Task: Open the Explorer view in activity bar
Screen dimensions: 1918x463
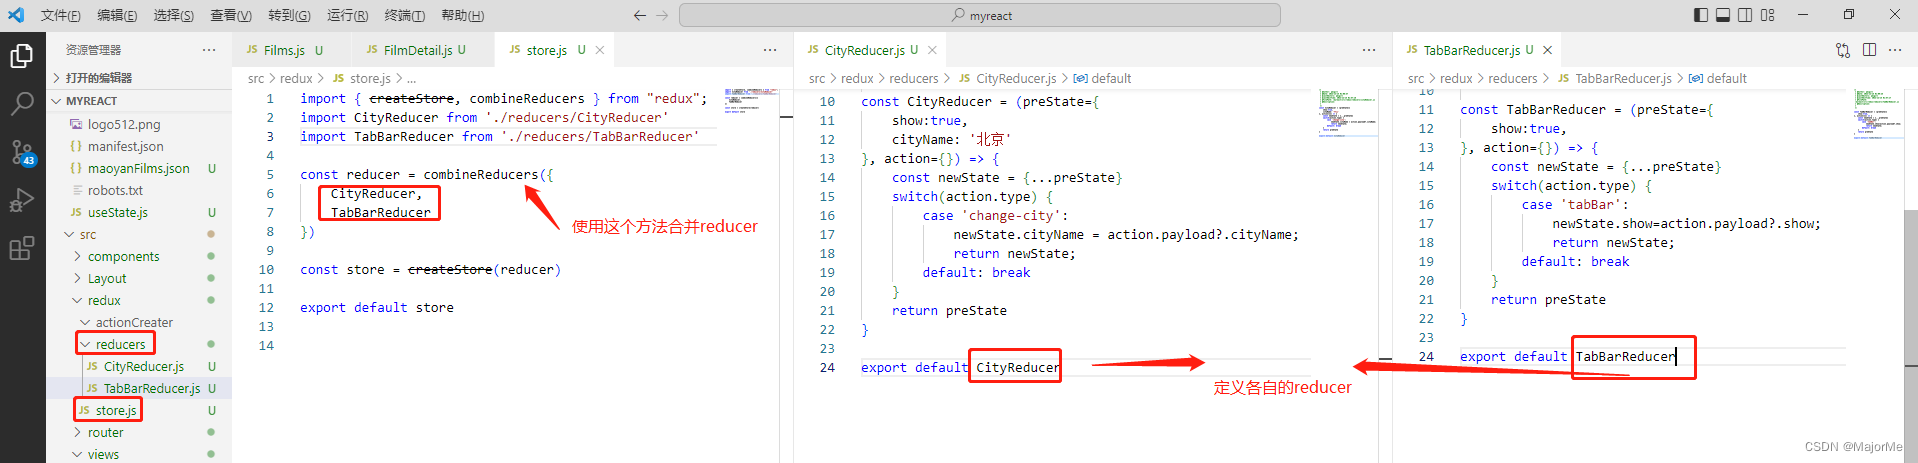Action: click(22, 56)
